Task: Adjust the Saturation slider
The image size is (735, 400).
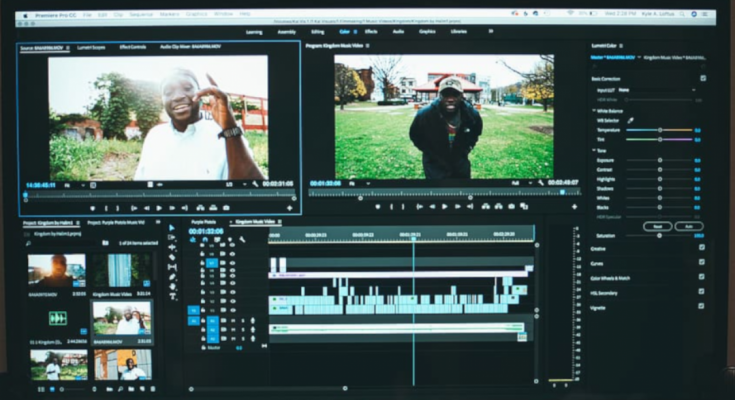Action: coord(660,235)
